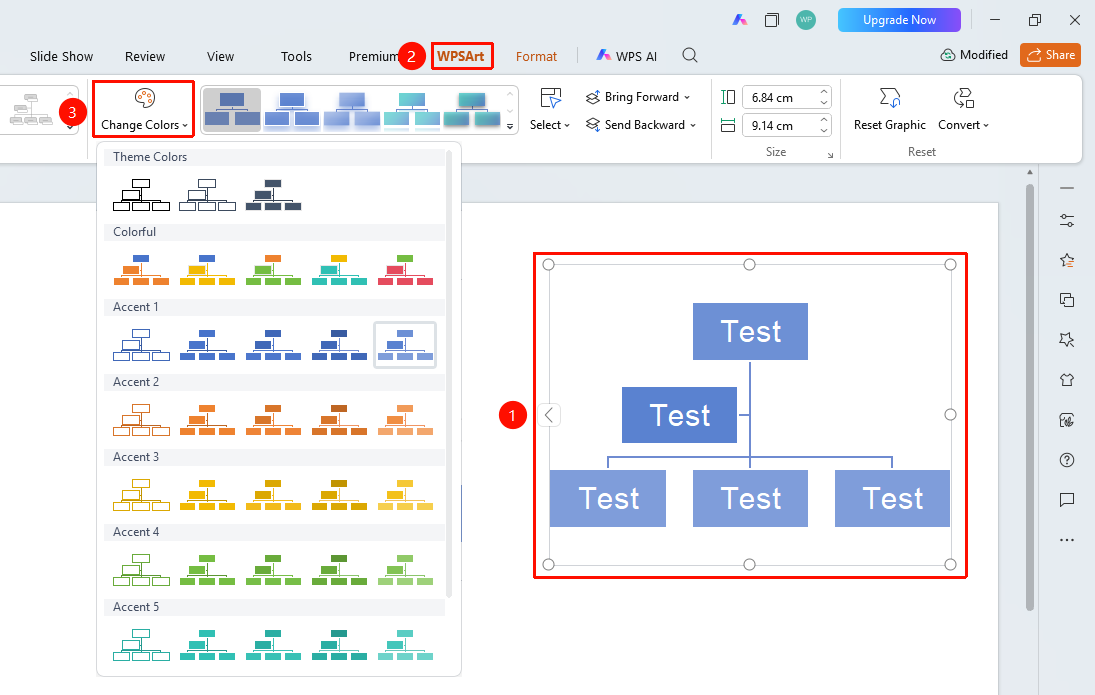Open the Slide Show tab

pos(61,57)
